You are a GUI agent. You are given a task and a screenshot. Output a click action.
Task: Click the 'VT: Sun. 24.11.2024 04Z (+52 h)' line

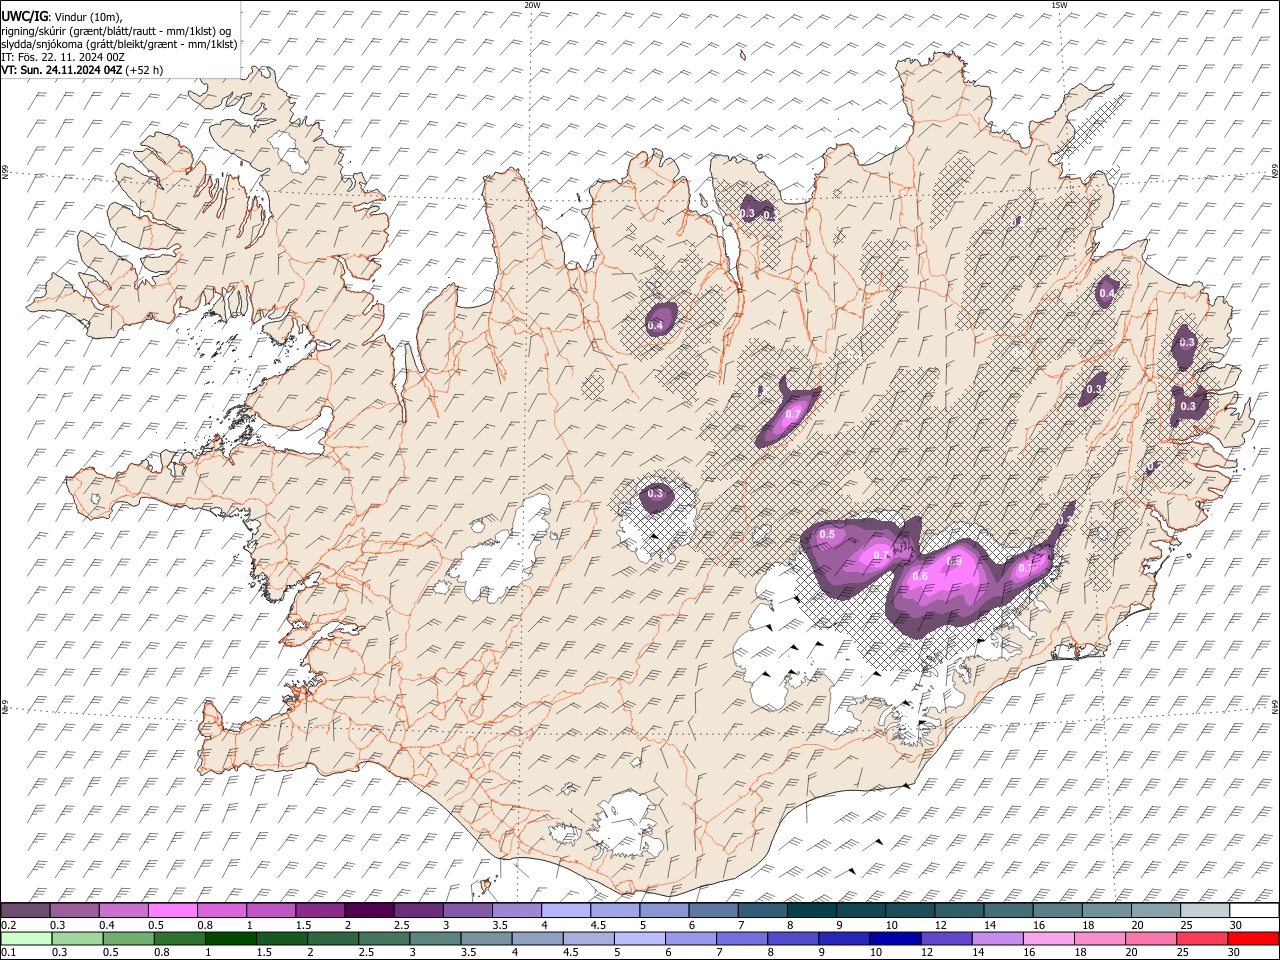[x=82, y=70]
